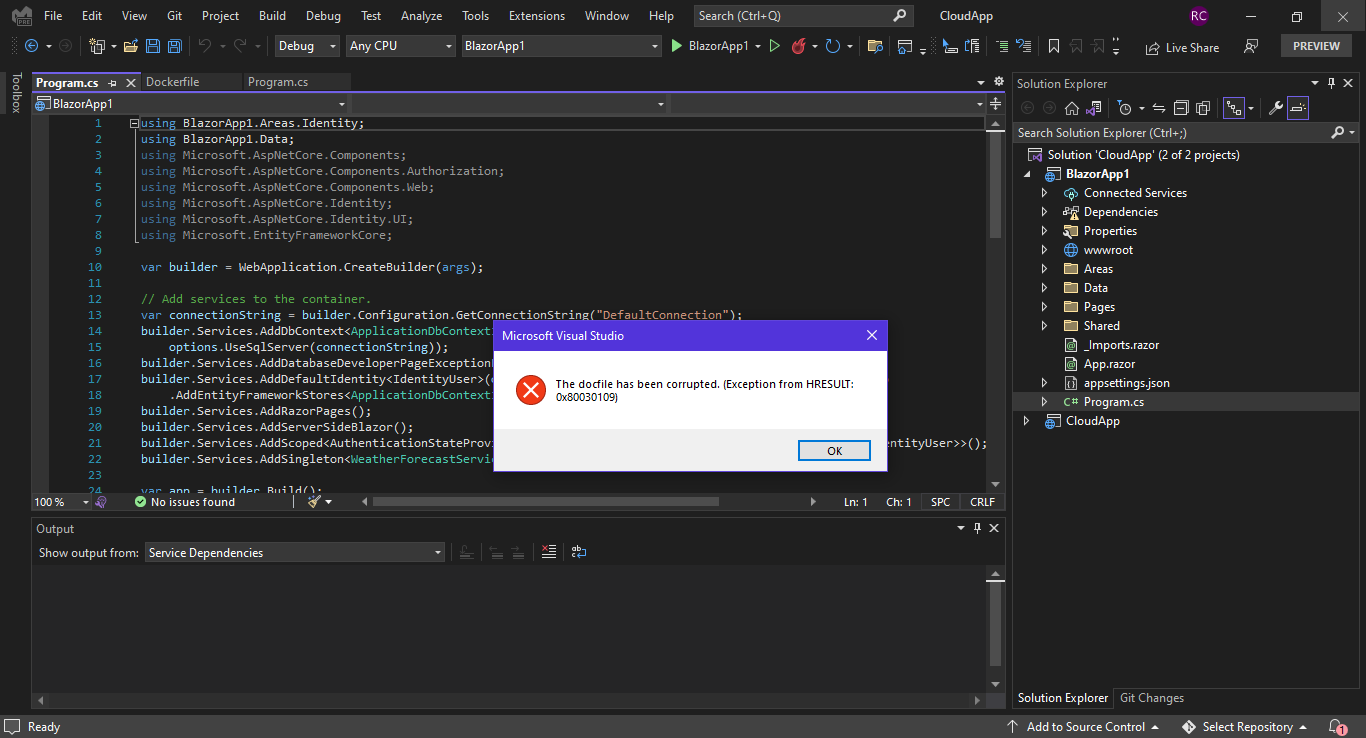The width and height of the screenshot is (1366, 738).
Task: Select appsettings.json in Solution Explorer
Action: 1126,383
